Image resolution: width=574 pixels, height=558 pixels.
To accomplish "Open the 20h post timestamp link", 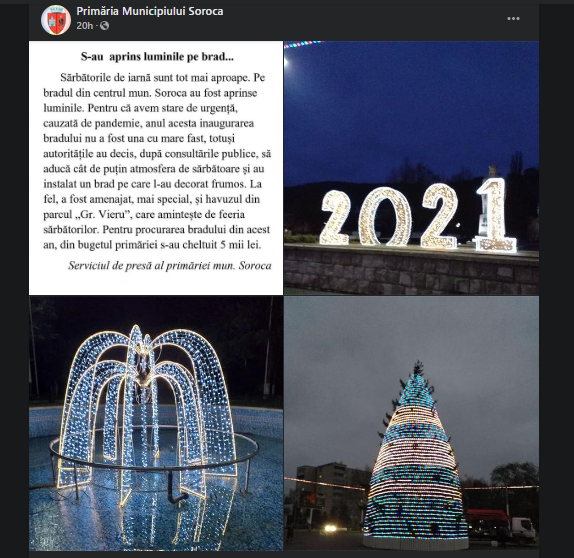I will (x=85, y=26).
